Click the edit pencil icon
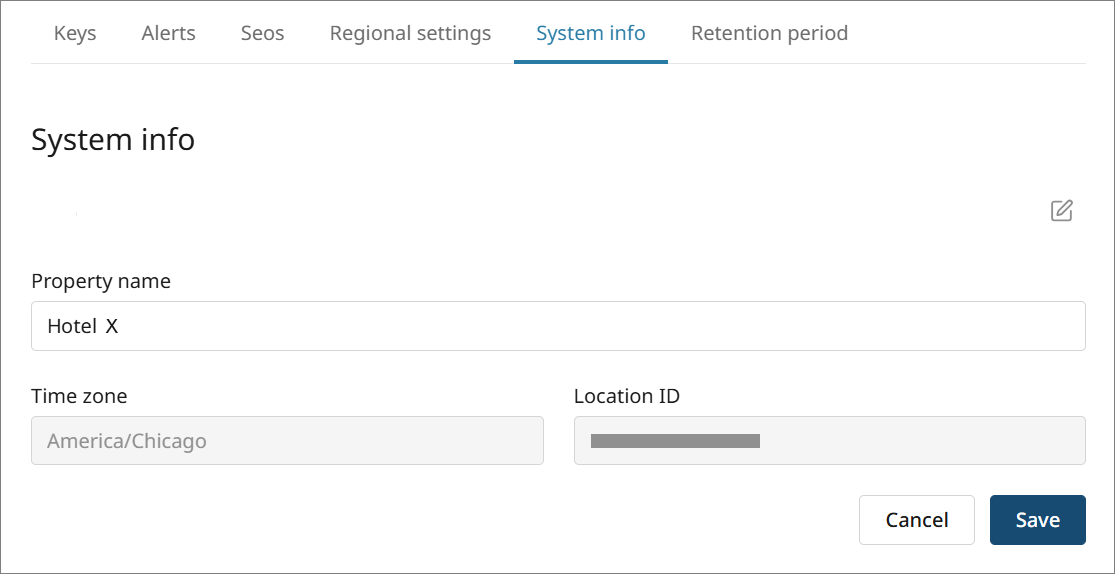 pos(1061,211)
